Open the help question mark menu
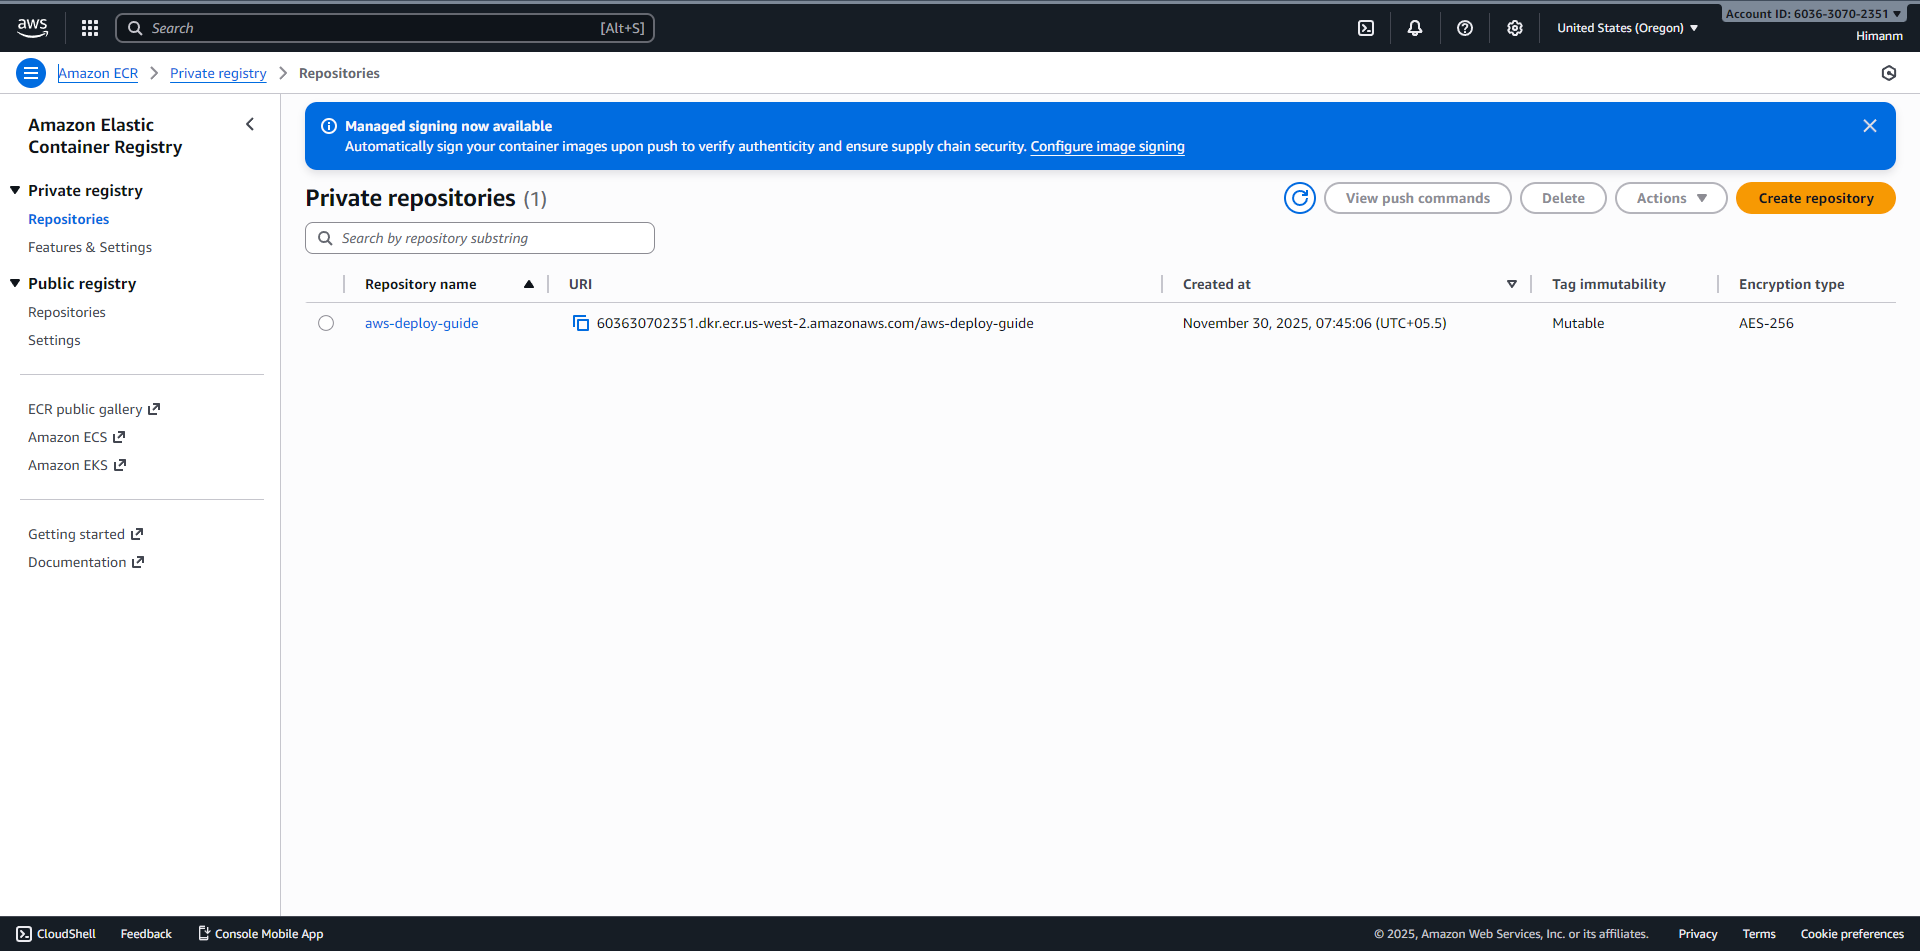Image resolution: width=1920 pixels, height=951 pixels. pyautogui.click(x=1465, y=28)
